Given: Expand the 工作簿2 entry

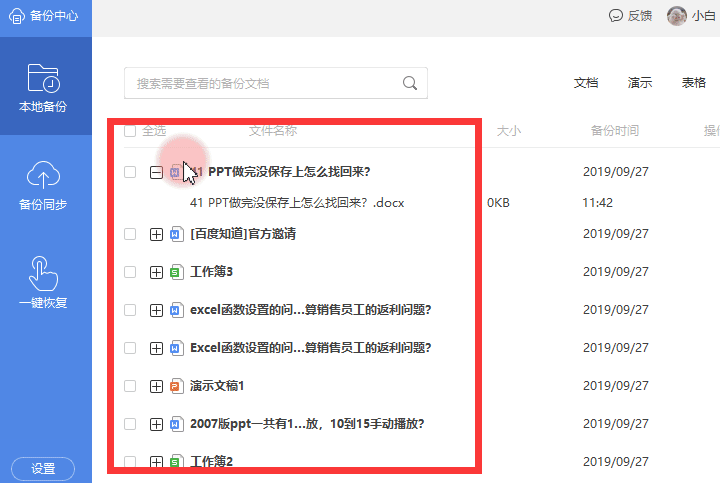Looking at the screenshot, I should pos(156,461).
